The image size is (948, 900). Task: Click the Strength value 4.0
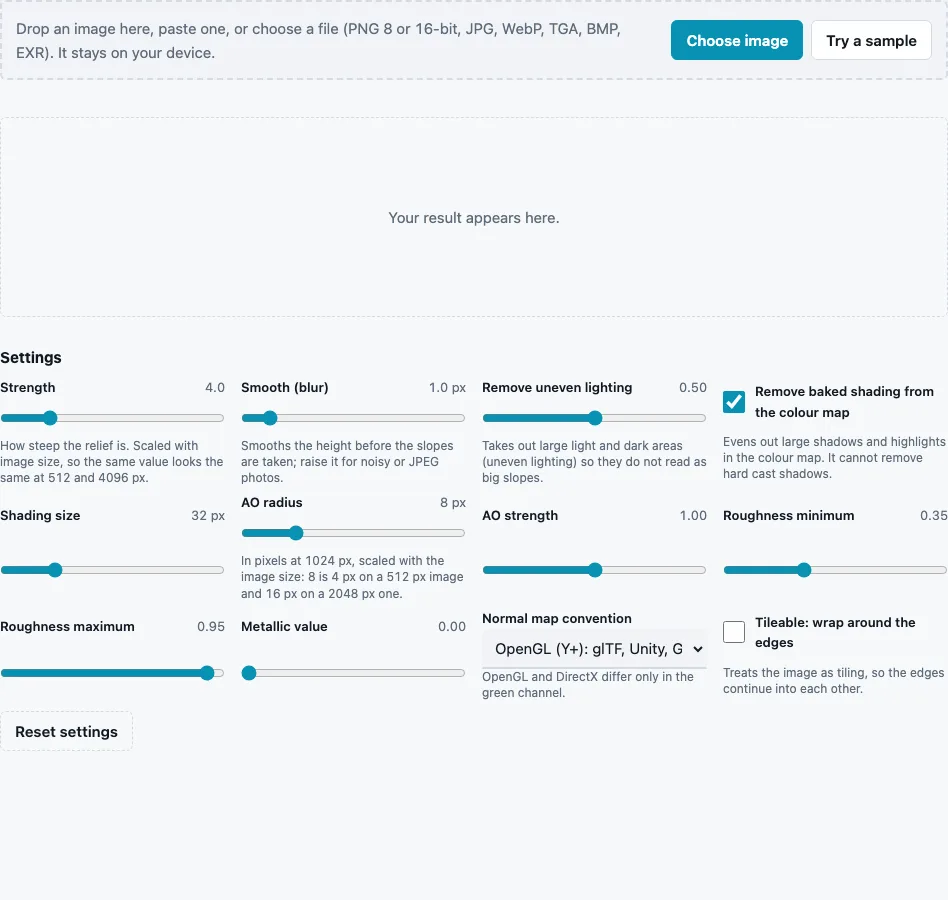pos(215,387)
